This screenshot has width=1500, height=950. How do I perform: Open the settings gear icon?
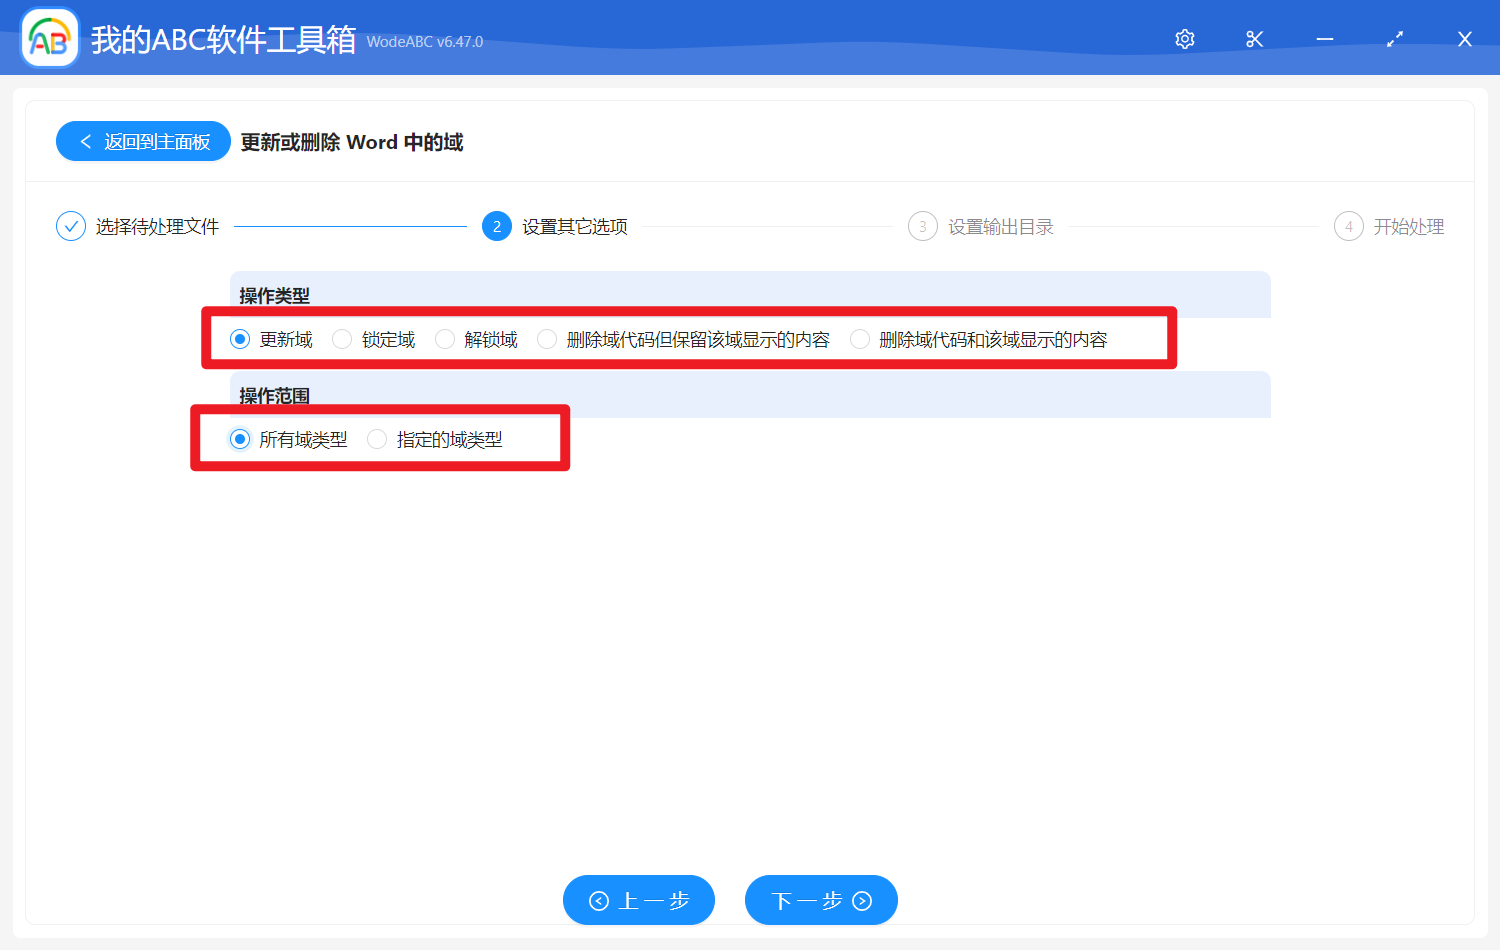(1184, 38)
